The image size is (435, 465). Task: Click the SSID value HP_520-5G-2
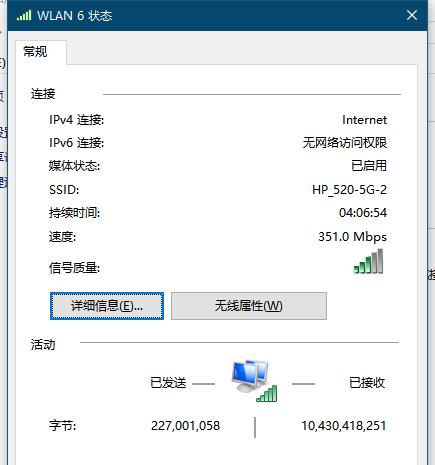tap(349, 190)
